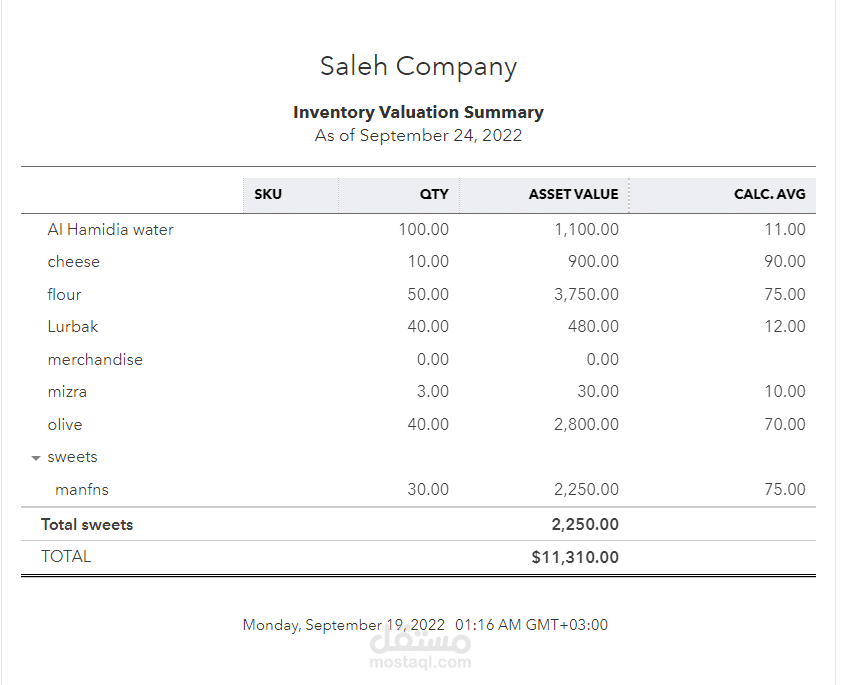Select the olive item name
Image resolution: width=842 pixels, height=685 pixels.
[64, 425]
